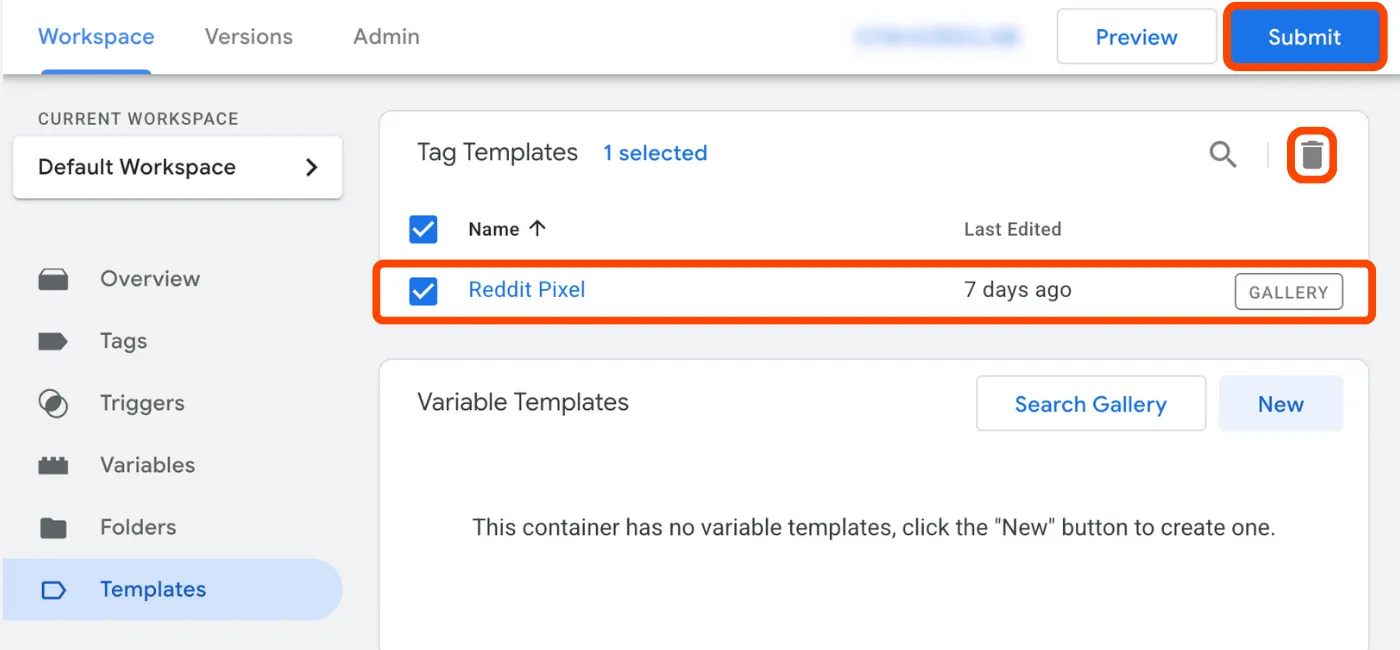
Task: Click the Templates sidebar icon
Action: coord(53,590)
